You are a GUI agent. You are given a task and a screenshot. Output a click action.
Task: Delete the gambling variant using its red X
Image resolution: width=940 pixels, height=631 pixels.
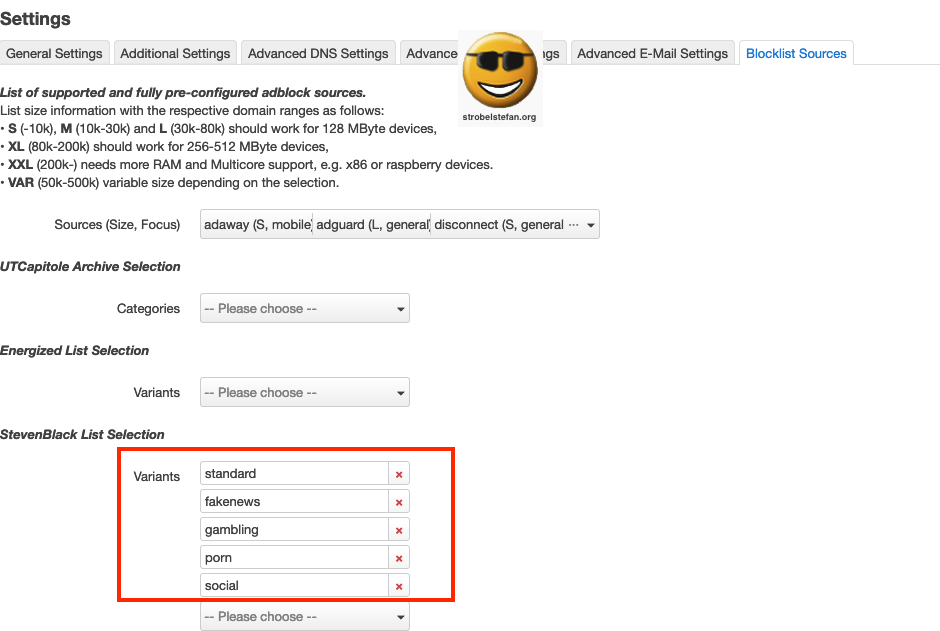tap(399, 530)
